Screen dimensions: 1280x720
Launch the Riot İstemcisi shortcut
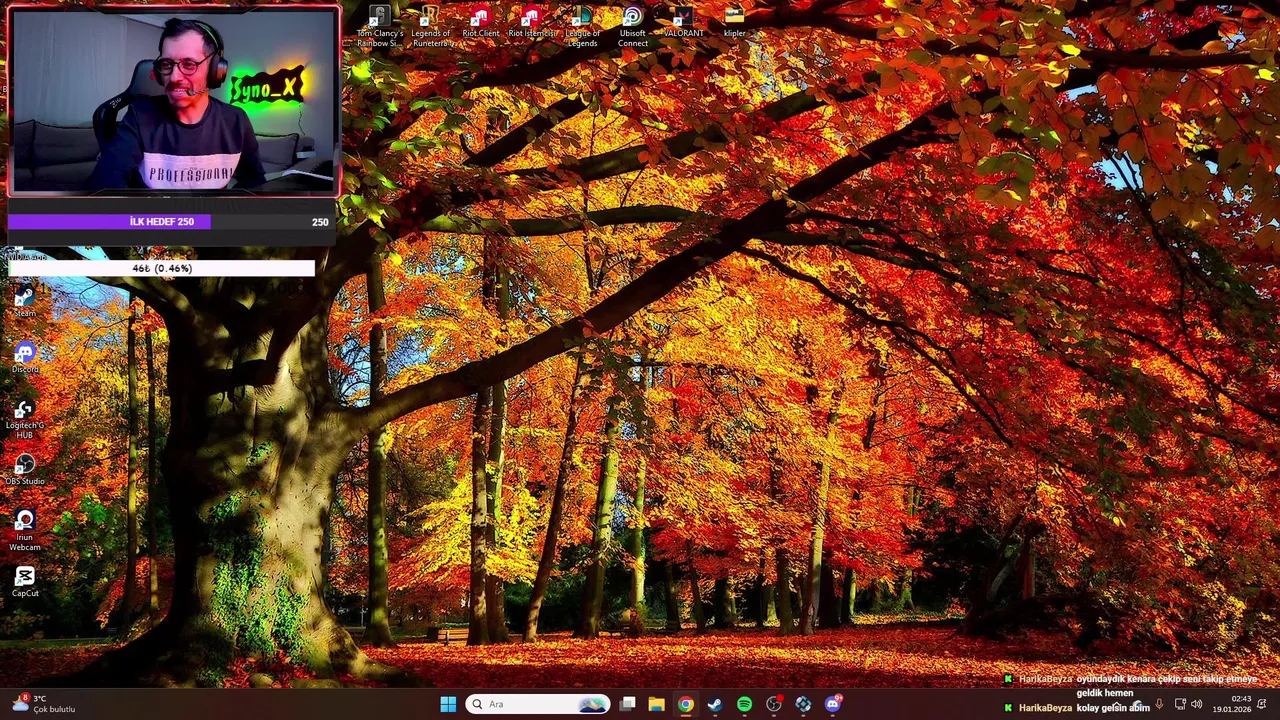click(x=531, y=23)
